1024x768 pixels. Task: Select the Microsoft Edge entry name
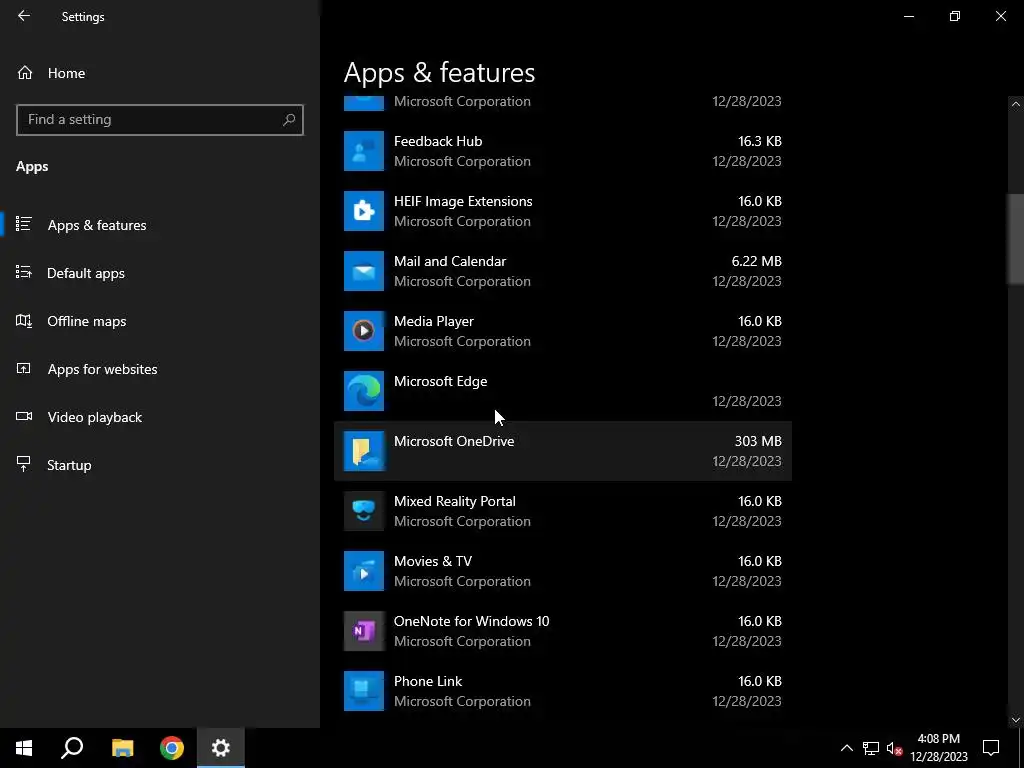coord(440,381)
